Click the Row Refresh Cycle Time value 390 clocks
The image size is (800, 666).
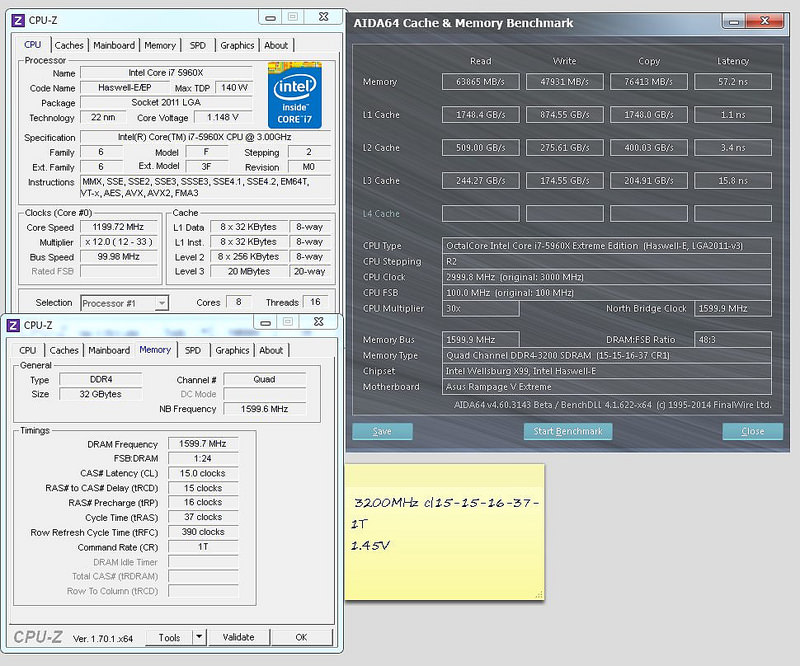(203, 532)
